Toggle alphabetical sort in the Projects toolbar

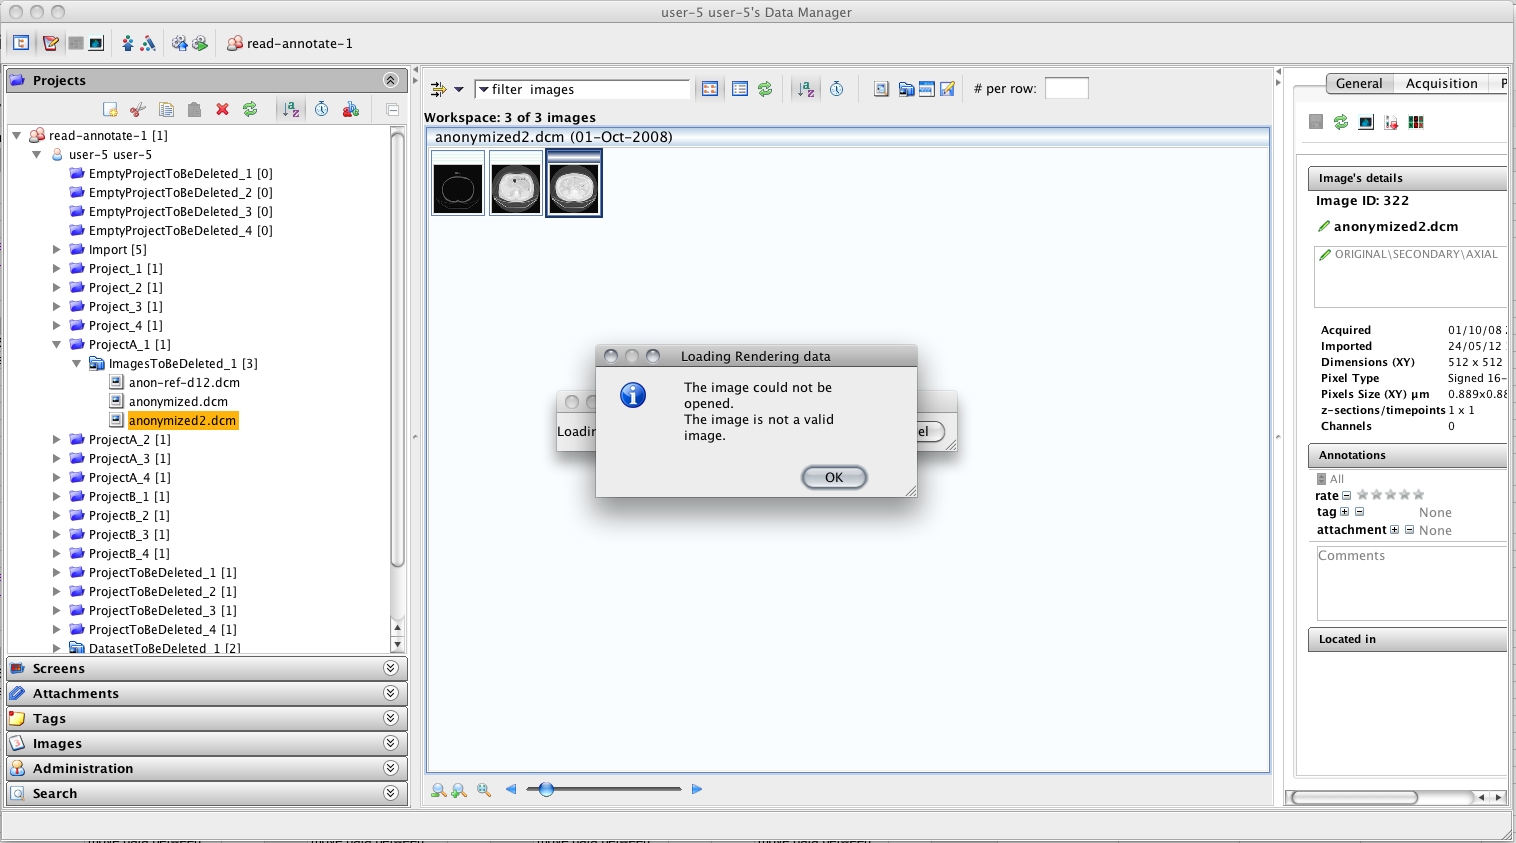[x=291, y=109]
